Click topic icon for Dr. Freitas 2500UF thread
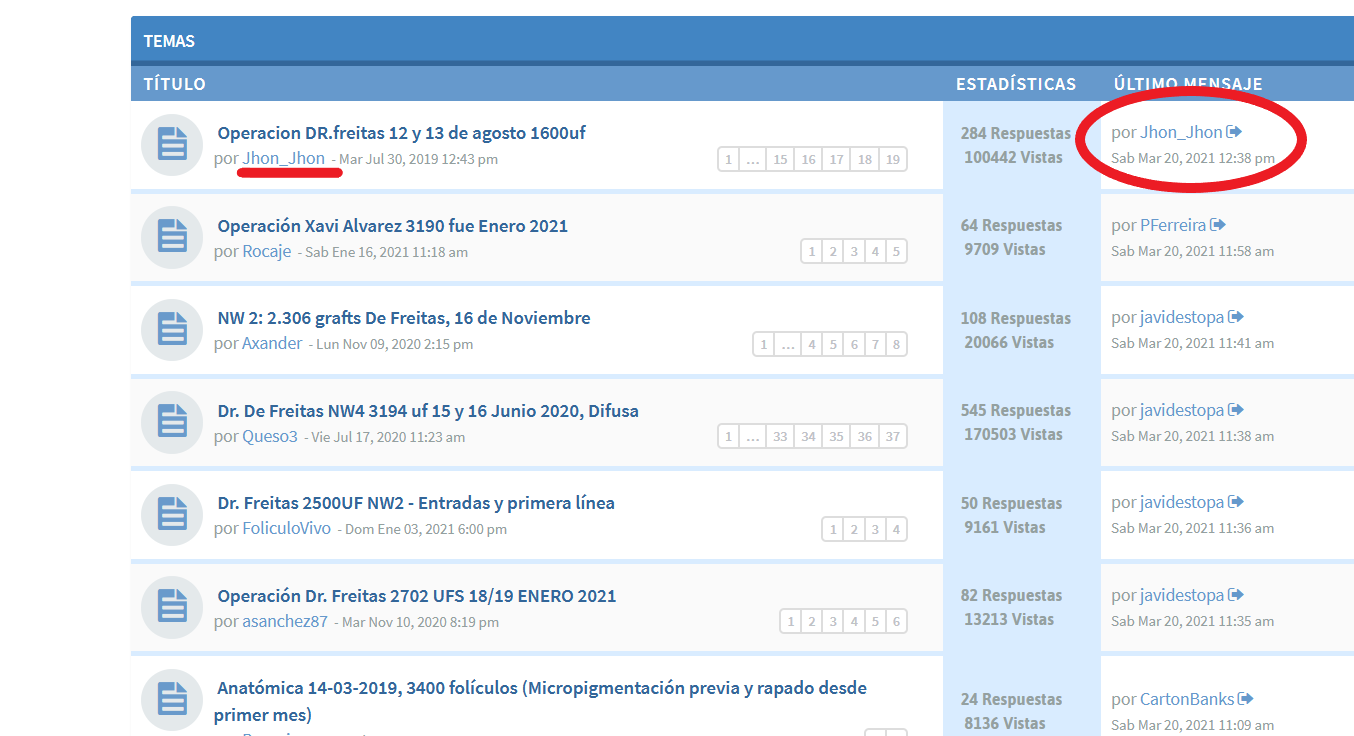The image size is (1354, 736). [x=173, y=515]
